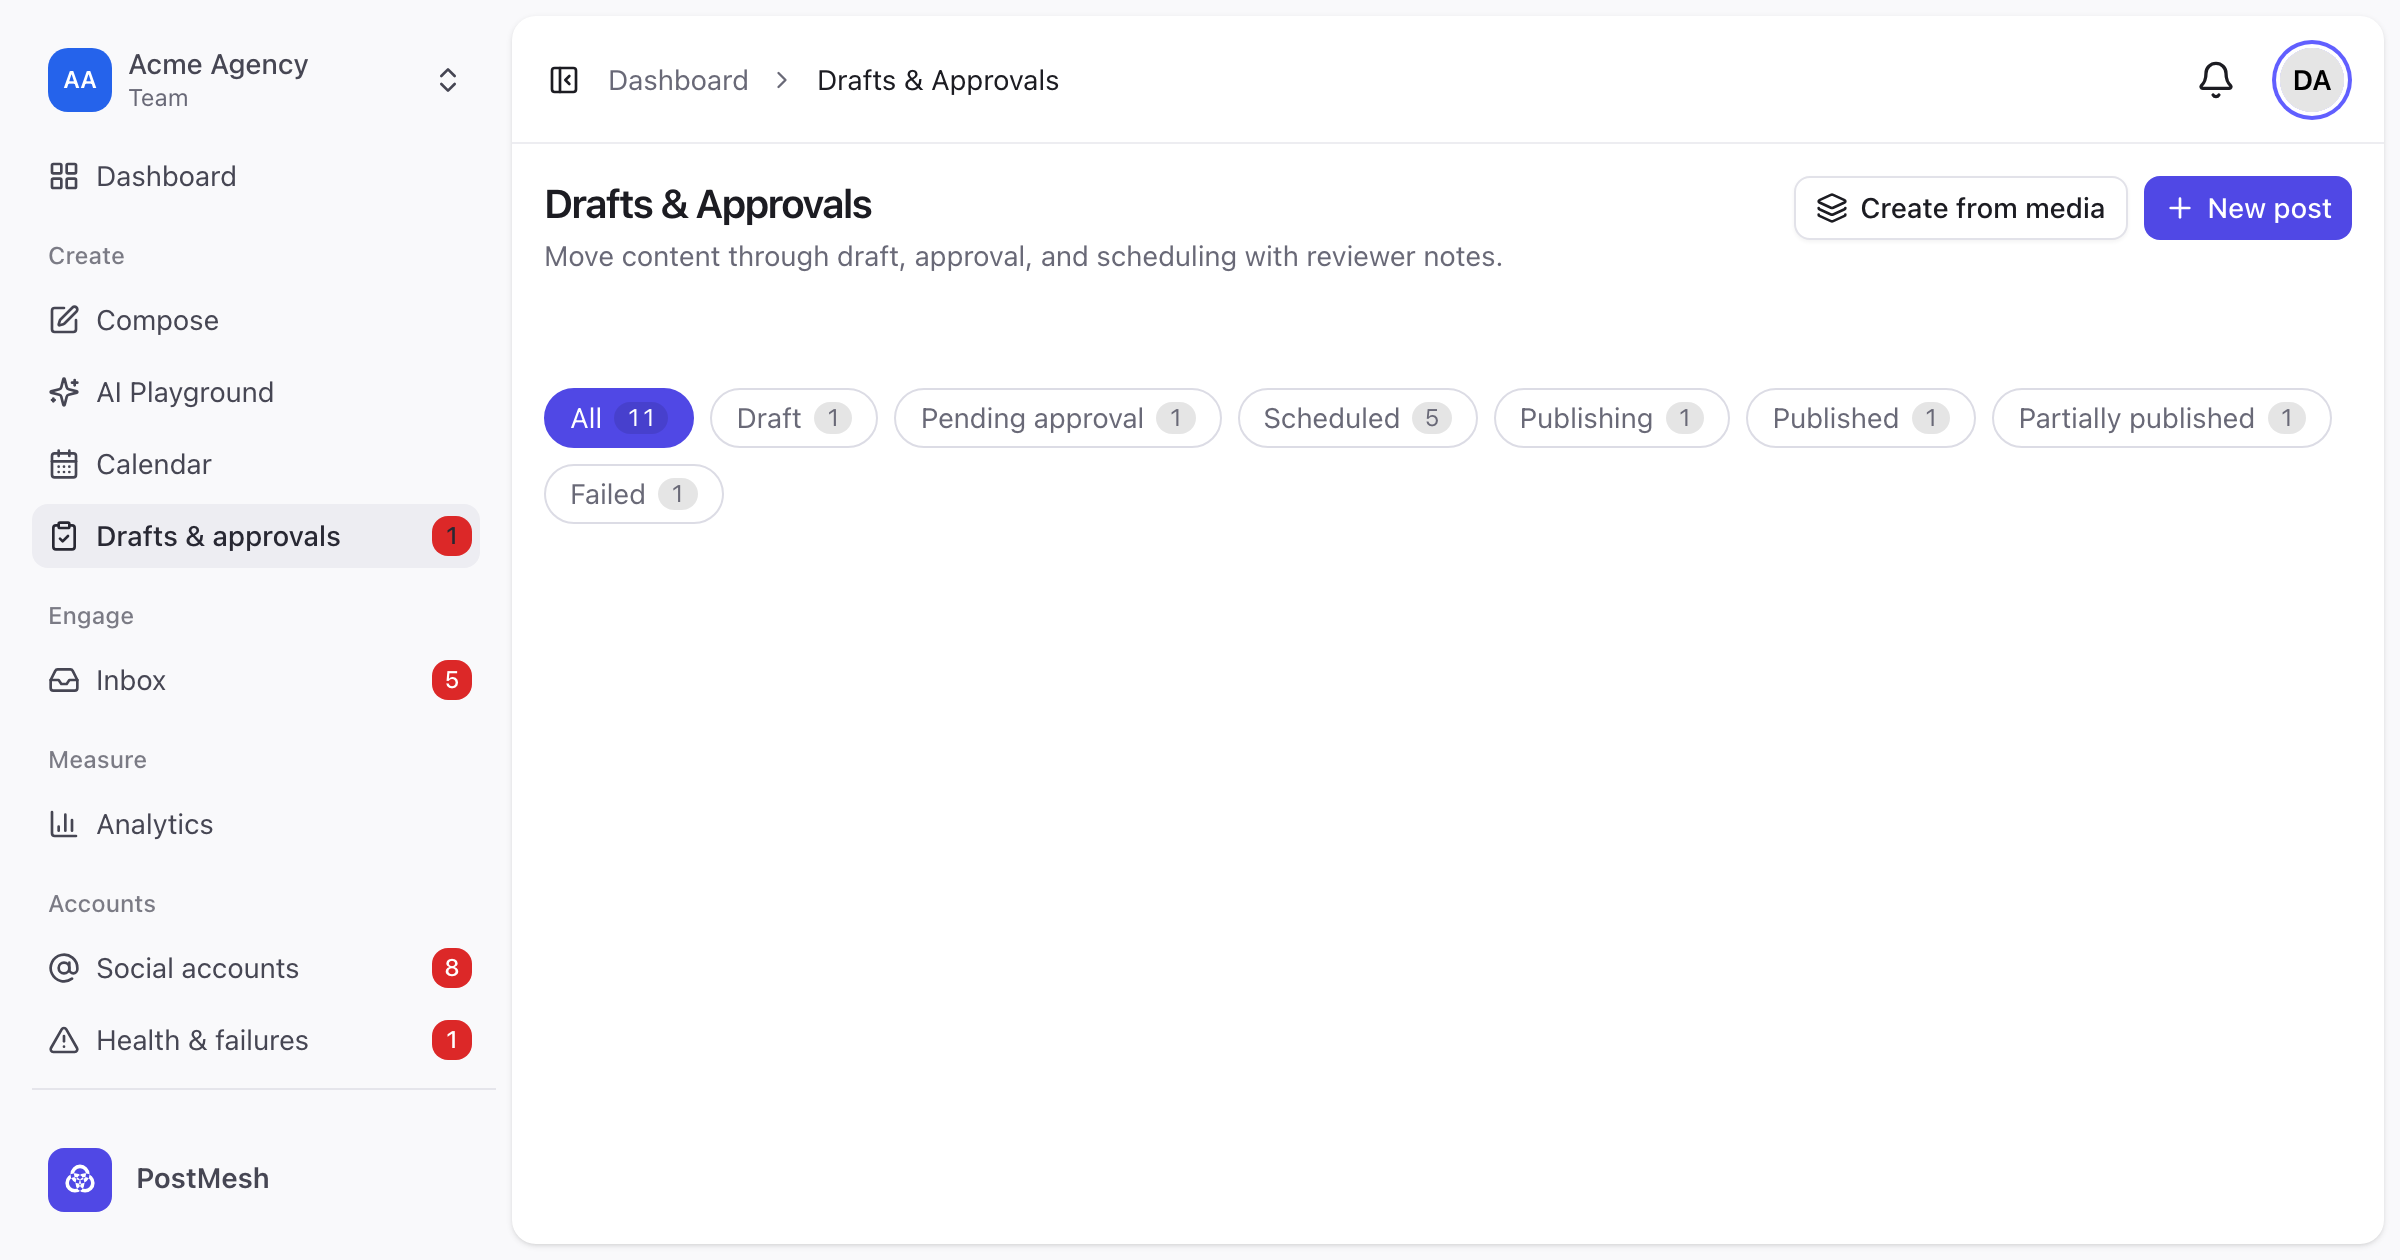Image resolution: width=2400 pixels, height=1260 pixels.
Task: Click the Health & failures warning icon
Action: pyautogui.click(x=64, y=1040)
